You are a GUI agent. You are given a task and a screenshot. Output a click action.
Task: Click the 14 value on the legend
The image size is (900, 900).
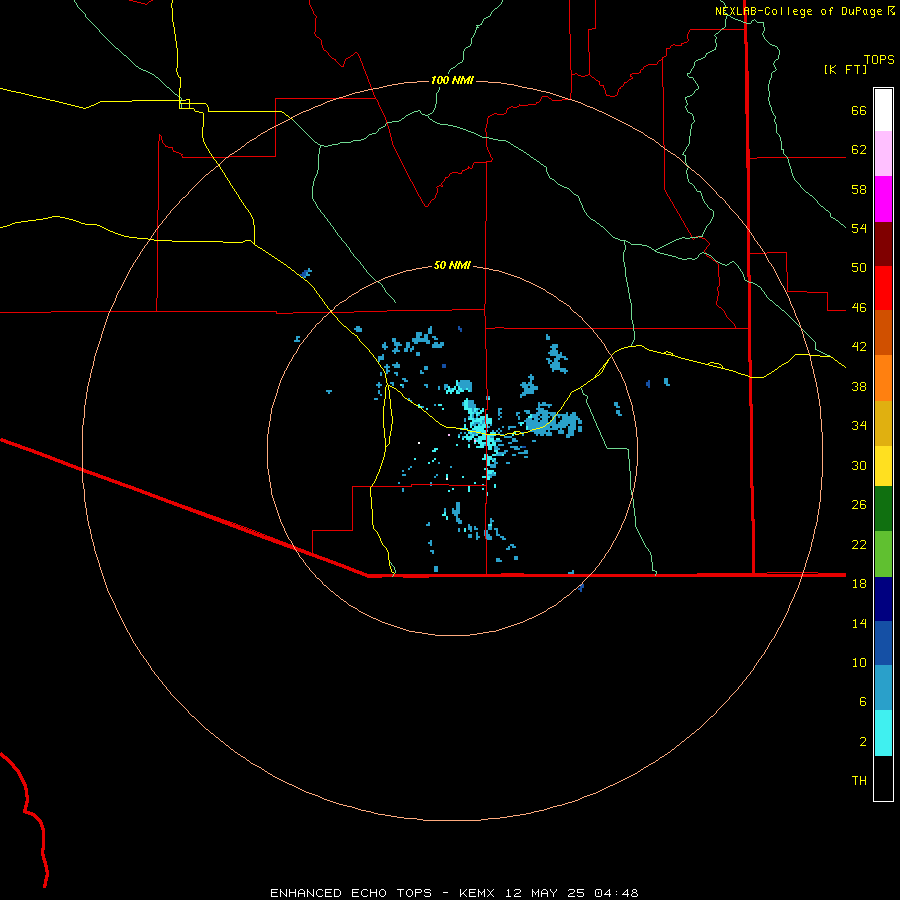(859, 623)
